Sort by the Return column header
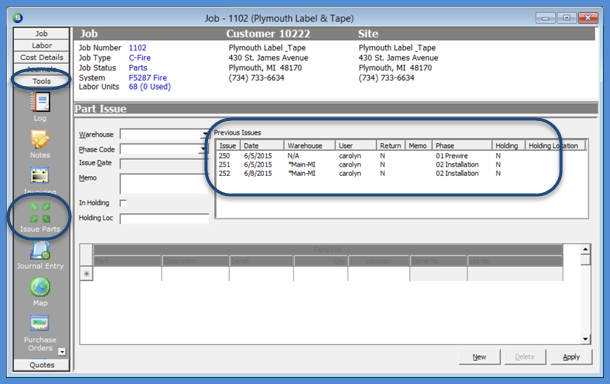This screenshot has width=610, height=384. click(x=391, y=146)
